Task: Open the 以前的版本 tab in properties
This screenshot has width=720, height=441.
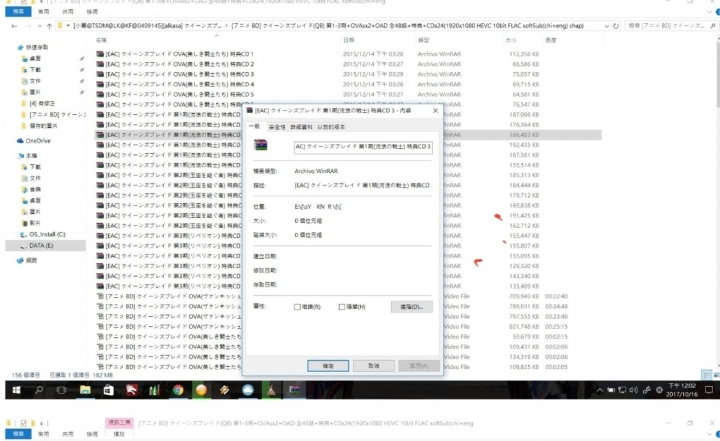Action: tap(331, 127)
